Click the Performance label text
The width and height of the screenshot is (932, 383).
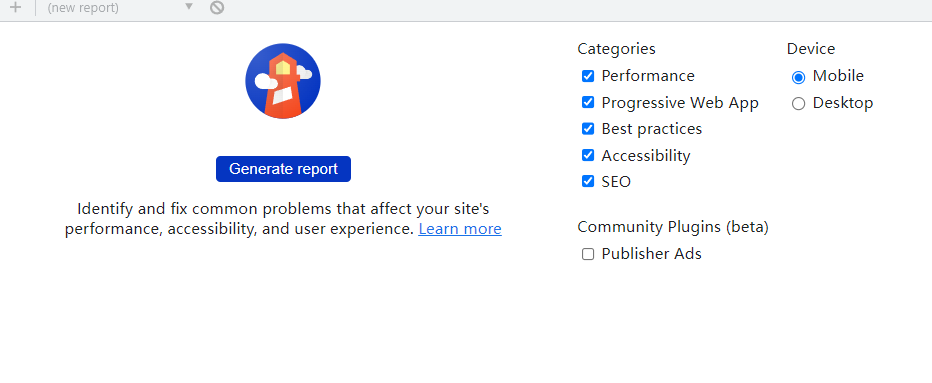648,76
